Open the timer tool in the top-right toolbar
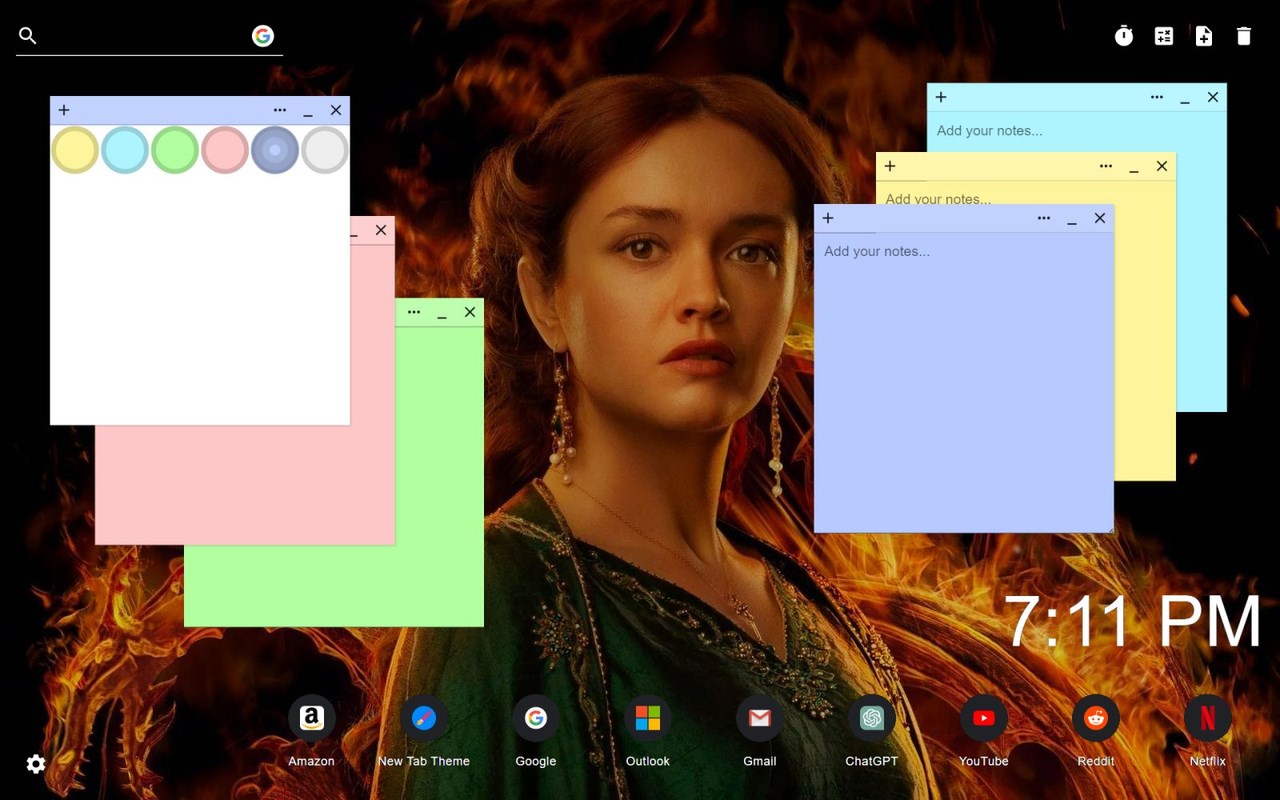Viewport: 1280px width, 800px height. [x=1124, y=36]
